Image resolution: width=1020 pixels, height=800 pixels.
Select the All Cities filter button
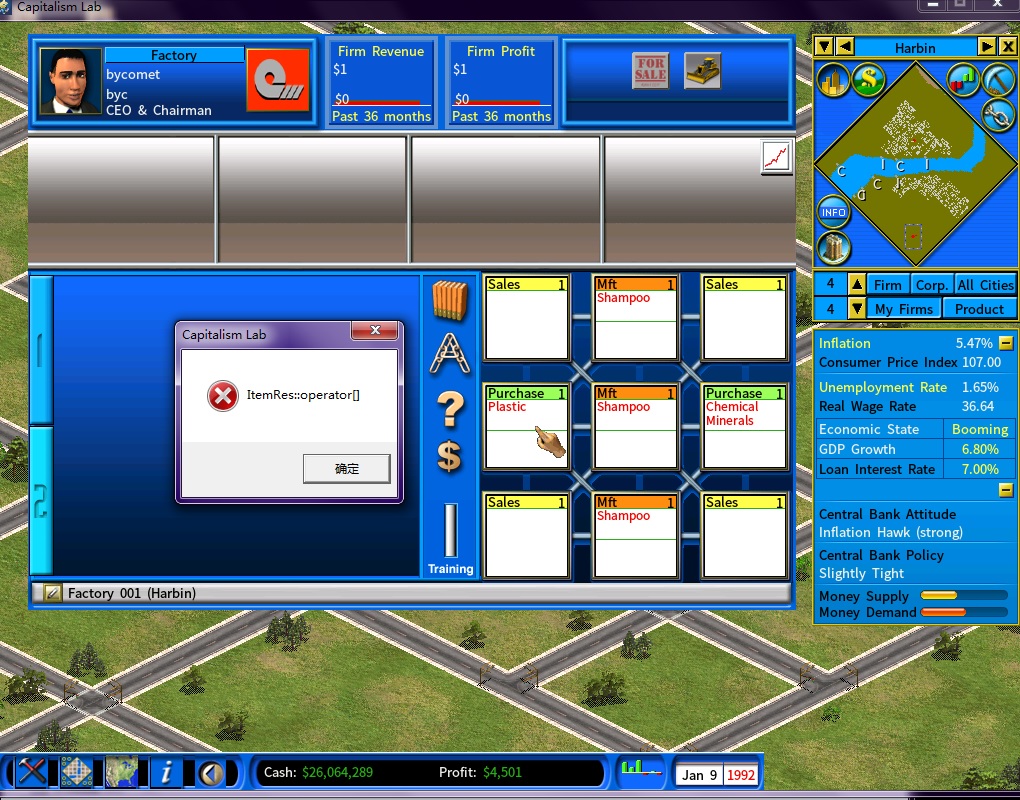(x=985, y=285)
